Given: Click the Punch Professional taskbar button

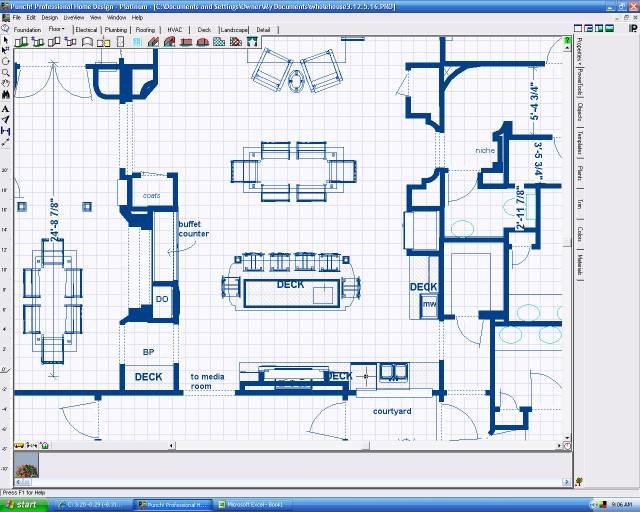Looking at the screenshot, I should [x=174, y=505].
